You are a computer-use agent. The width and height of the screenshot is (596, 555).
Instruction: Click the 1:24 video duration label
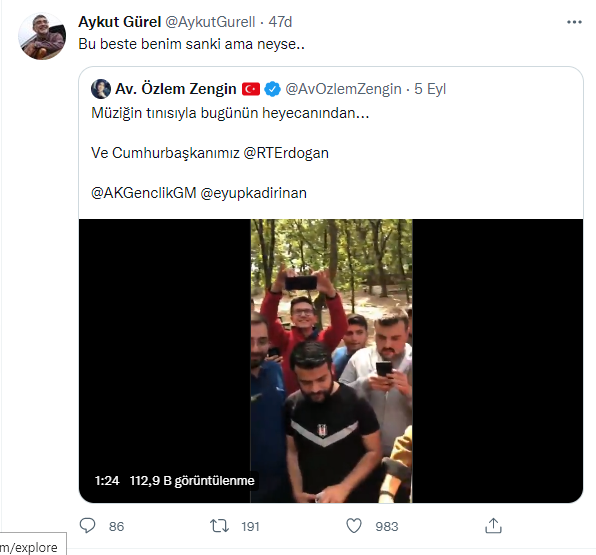[107, 481]
